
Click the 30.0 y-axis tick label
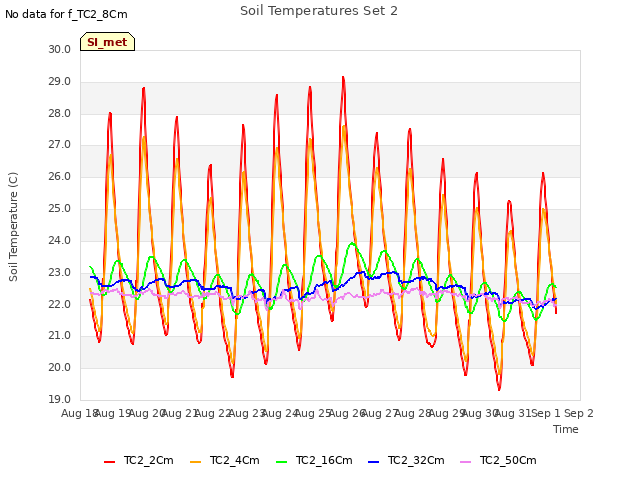(60, 49)
